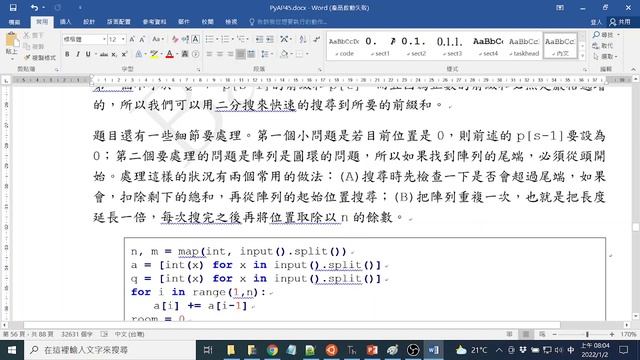Screen dimensions: 640x360
Task: Open Ribbon Display Options in the title bar
Action: point(560,7)
